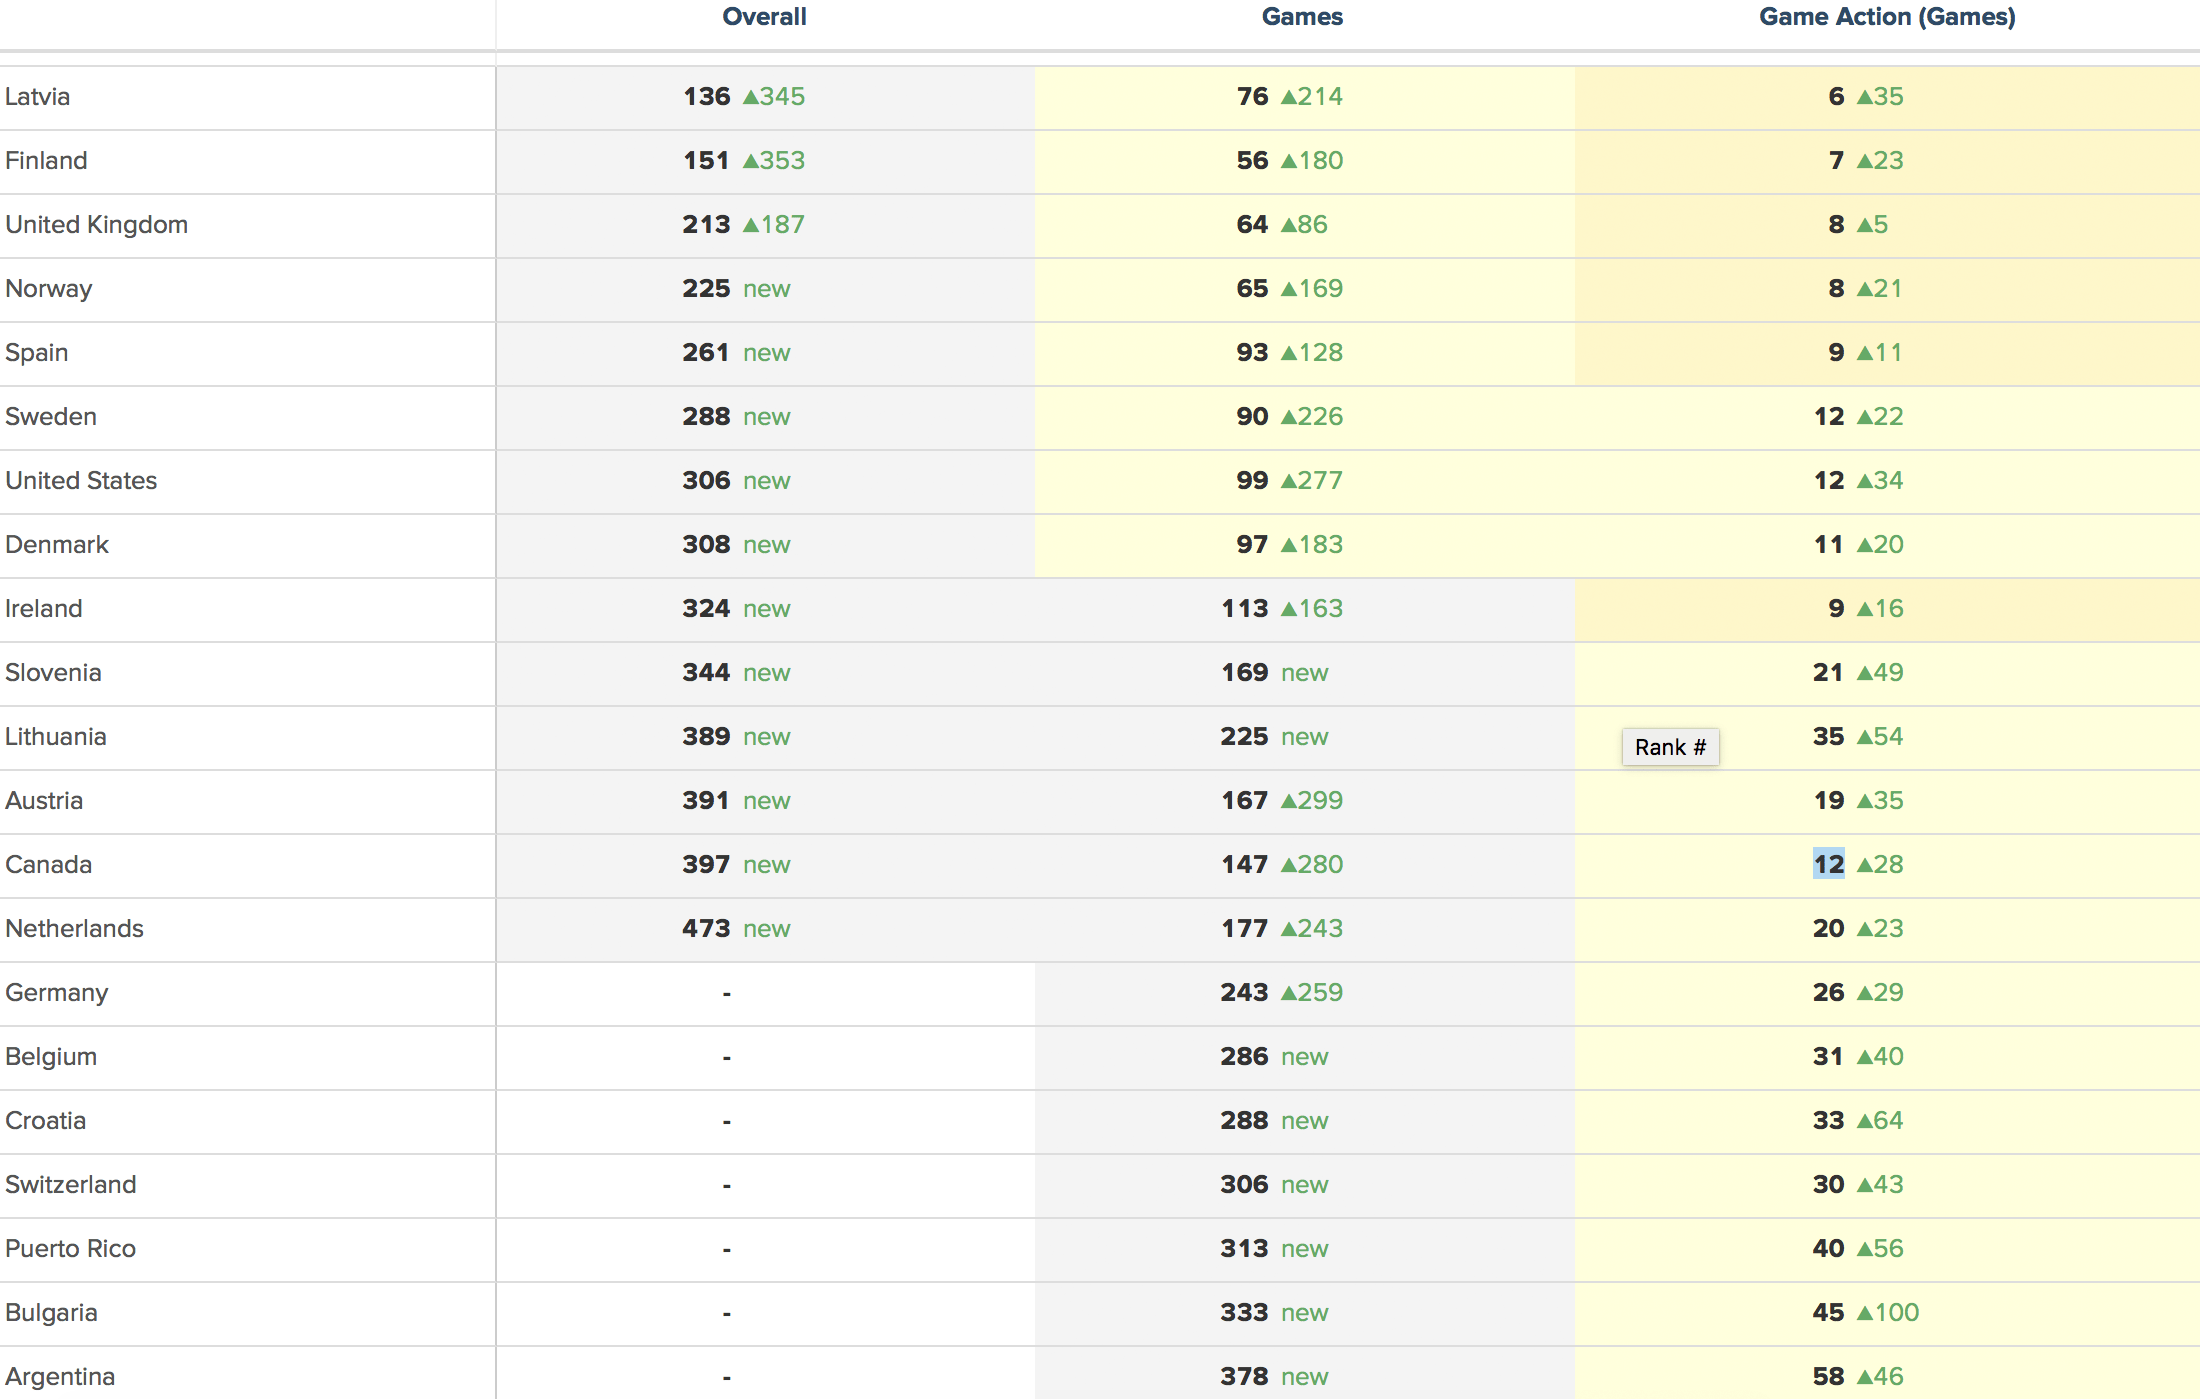2200x1399 pixels.
Task: Click the Puerto Rico country label
Action: tap(70, 1249)
